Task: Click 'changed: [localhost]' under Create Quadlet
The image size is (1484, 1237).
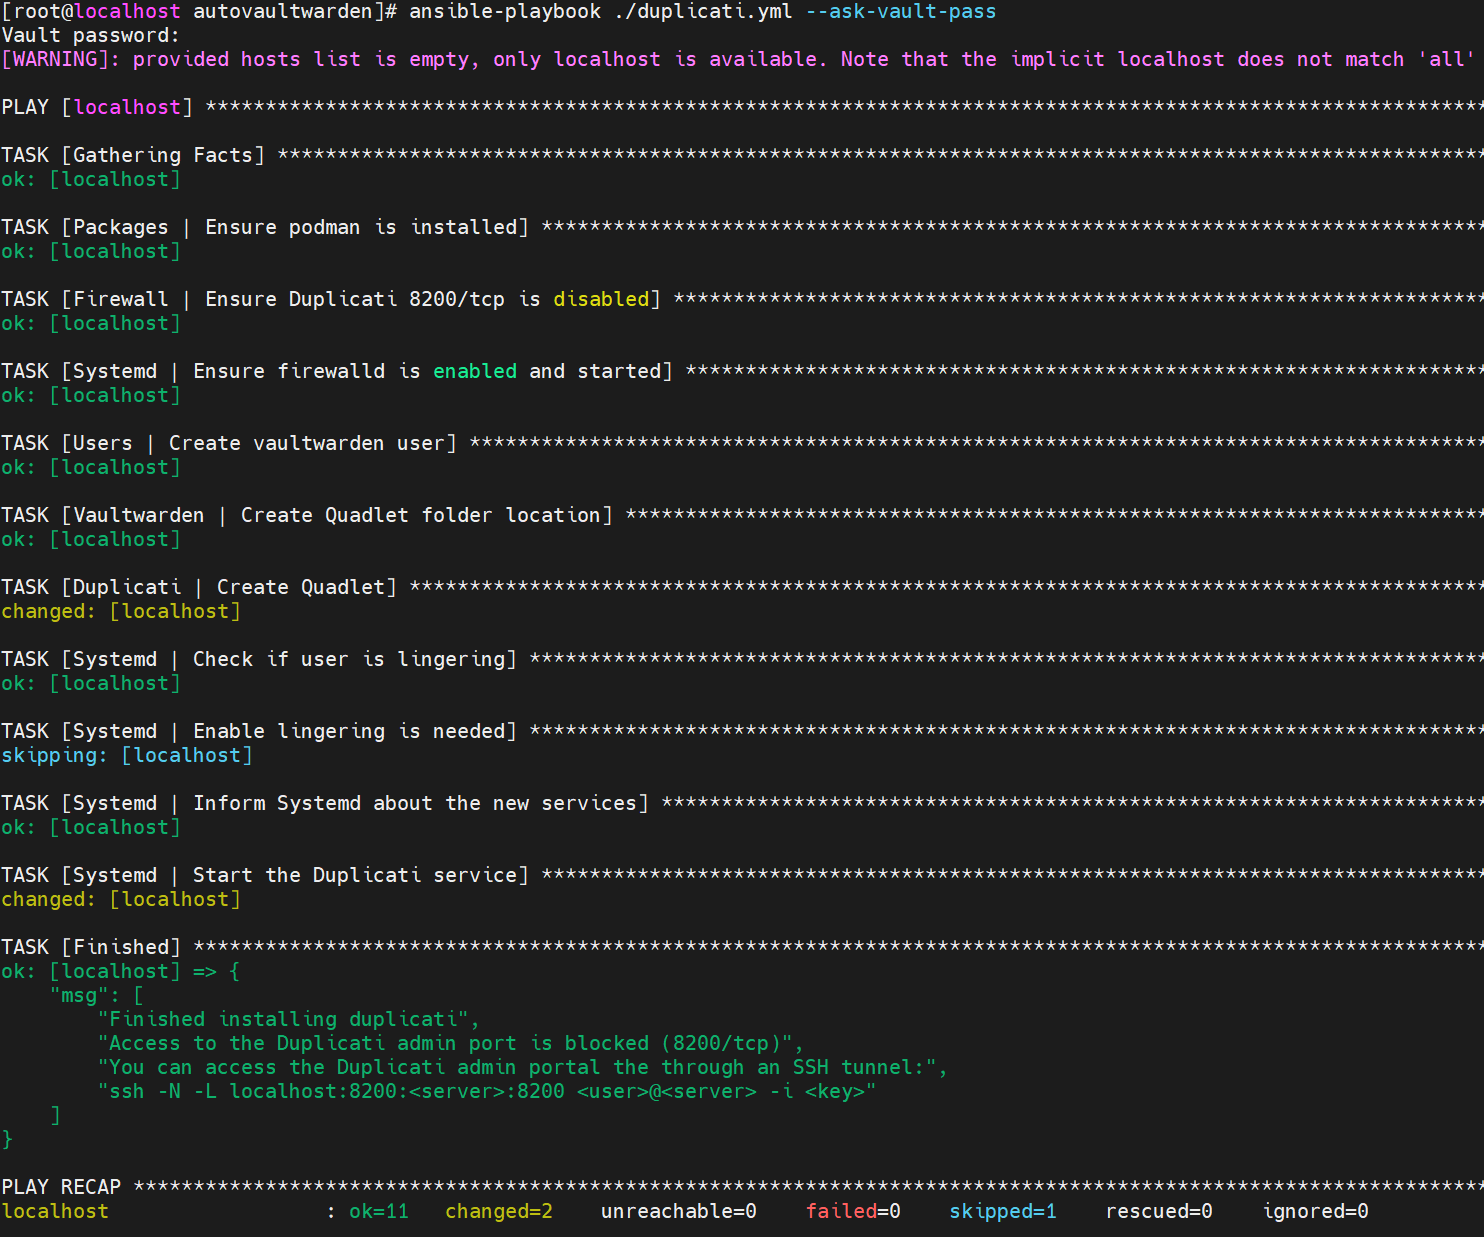Action: [x=121, y=612]
